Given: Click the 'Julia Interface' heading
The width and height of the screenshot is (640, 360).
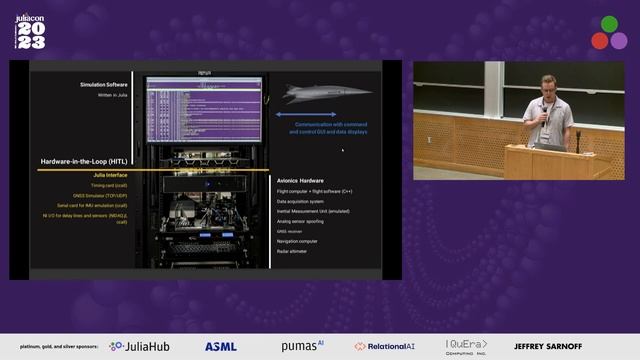Looking at the screenshot, I should [110, 175].
